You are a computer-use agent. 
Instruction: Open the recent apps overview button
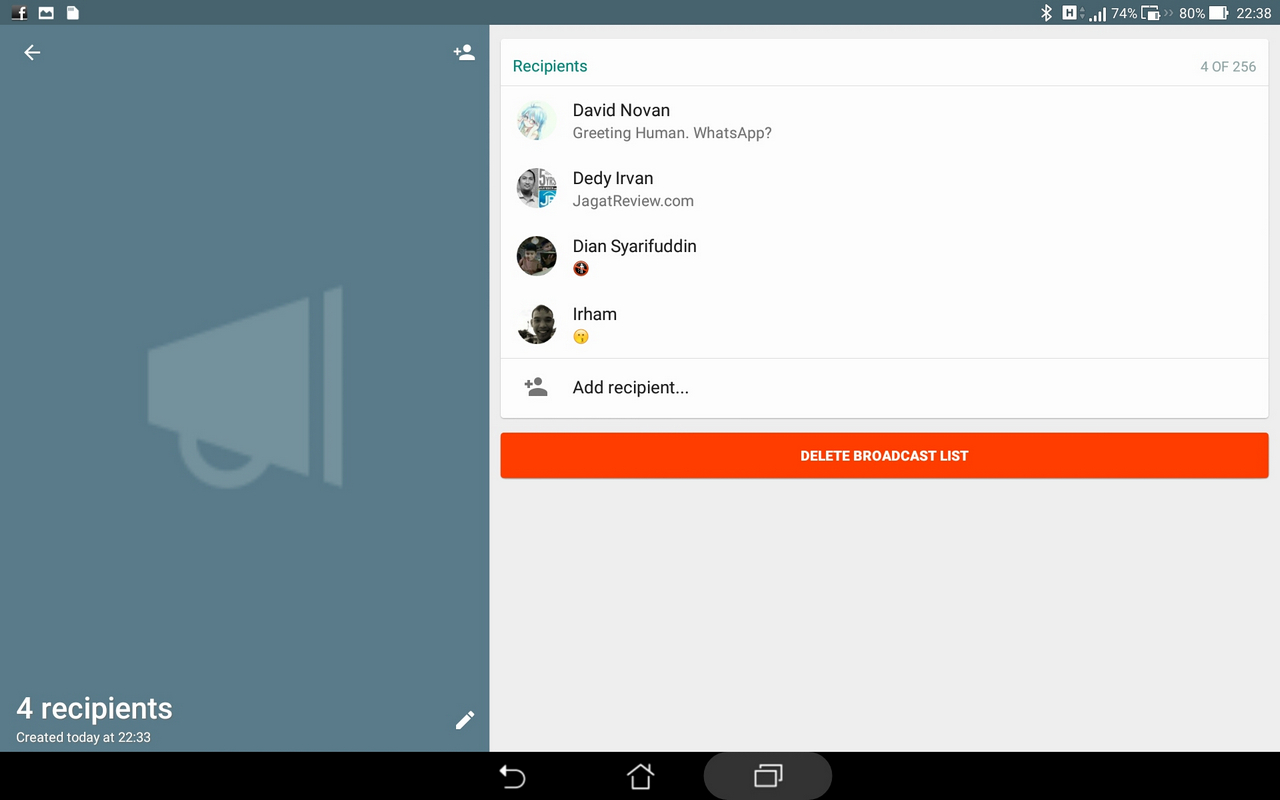coord(767,776)
